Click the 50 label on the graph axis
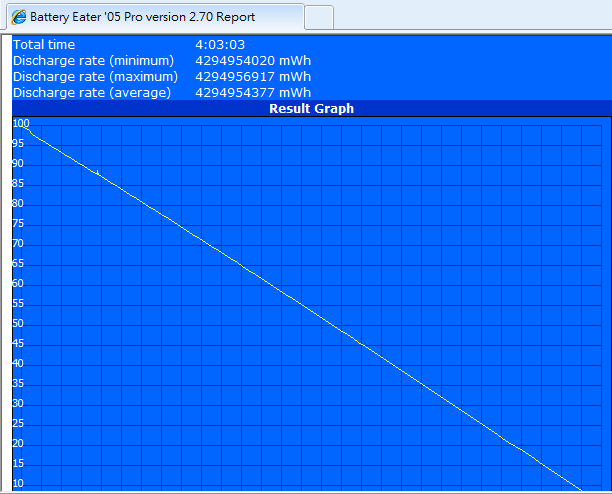 click(19, 324)
